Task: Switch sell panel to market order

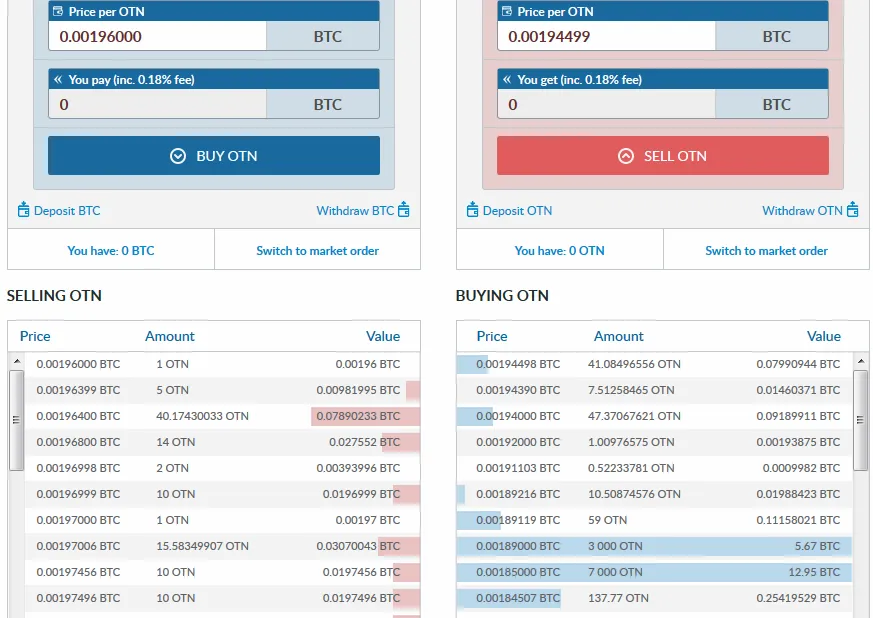Action: pyautogui.click(x=766, y=251)
